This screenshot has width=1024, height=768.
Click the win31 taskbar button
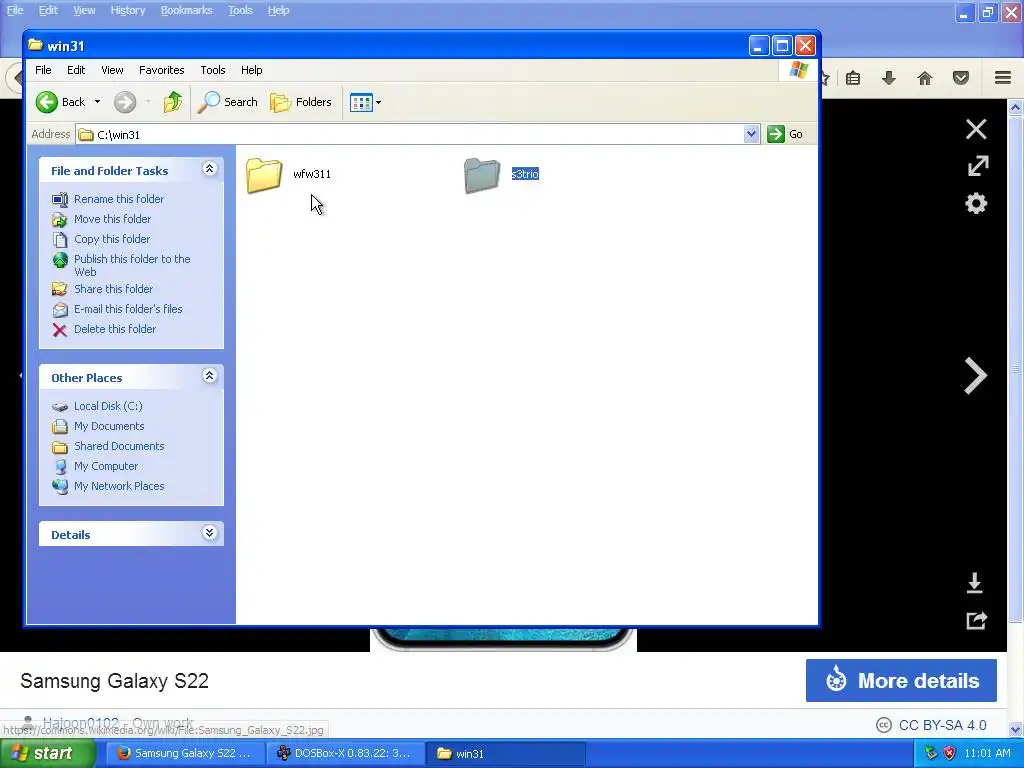pos(505,754)
